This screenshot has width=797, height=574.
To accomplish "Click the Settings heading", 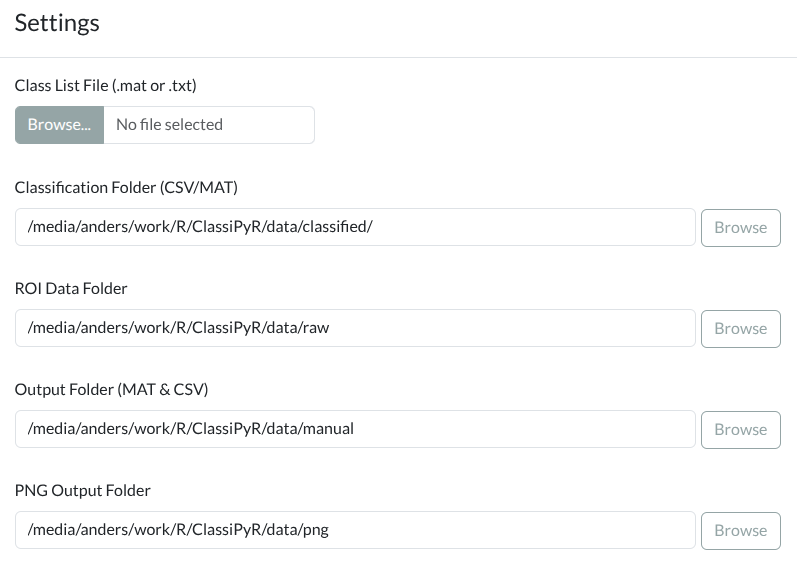I will pos(57,23).
